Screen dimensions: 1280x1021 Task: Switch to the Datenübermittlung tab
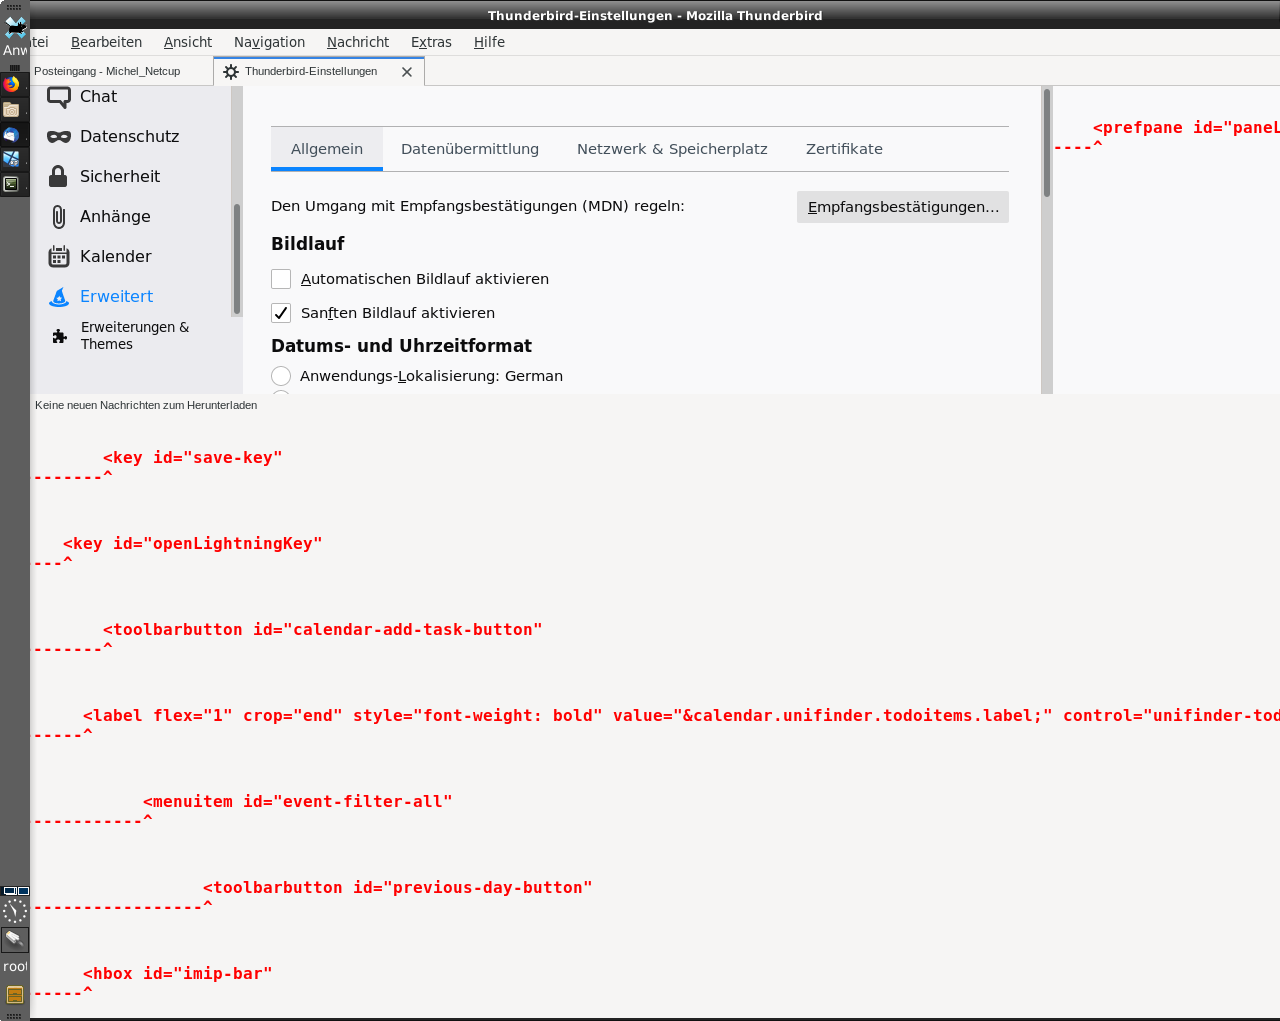coord(470,149)
